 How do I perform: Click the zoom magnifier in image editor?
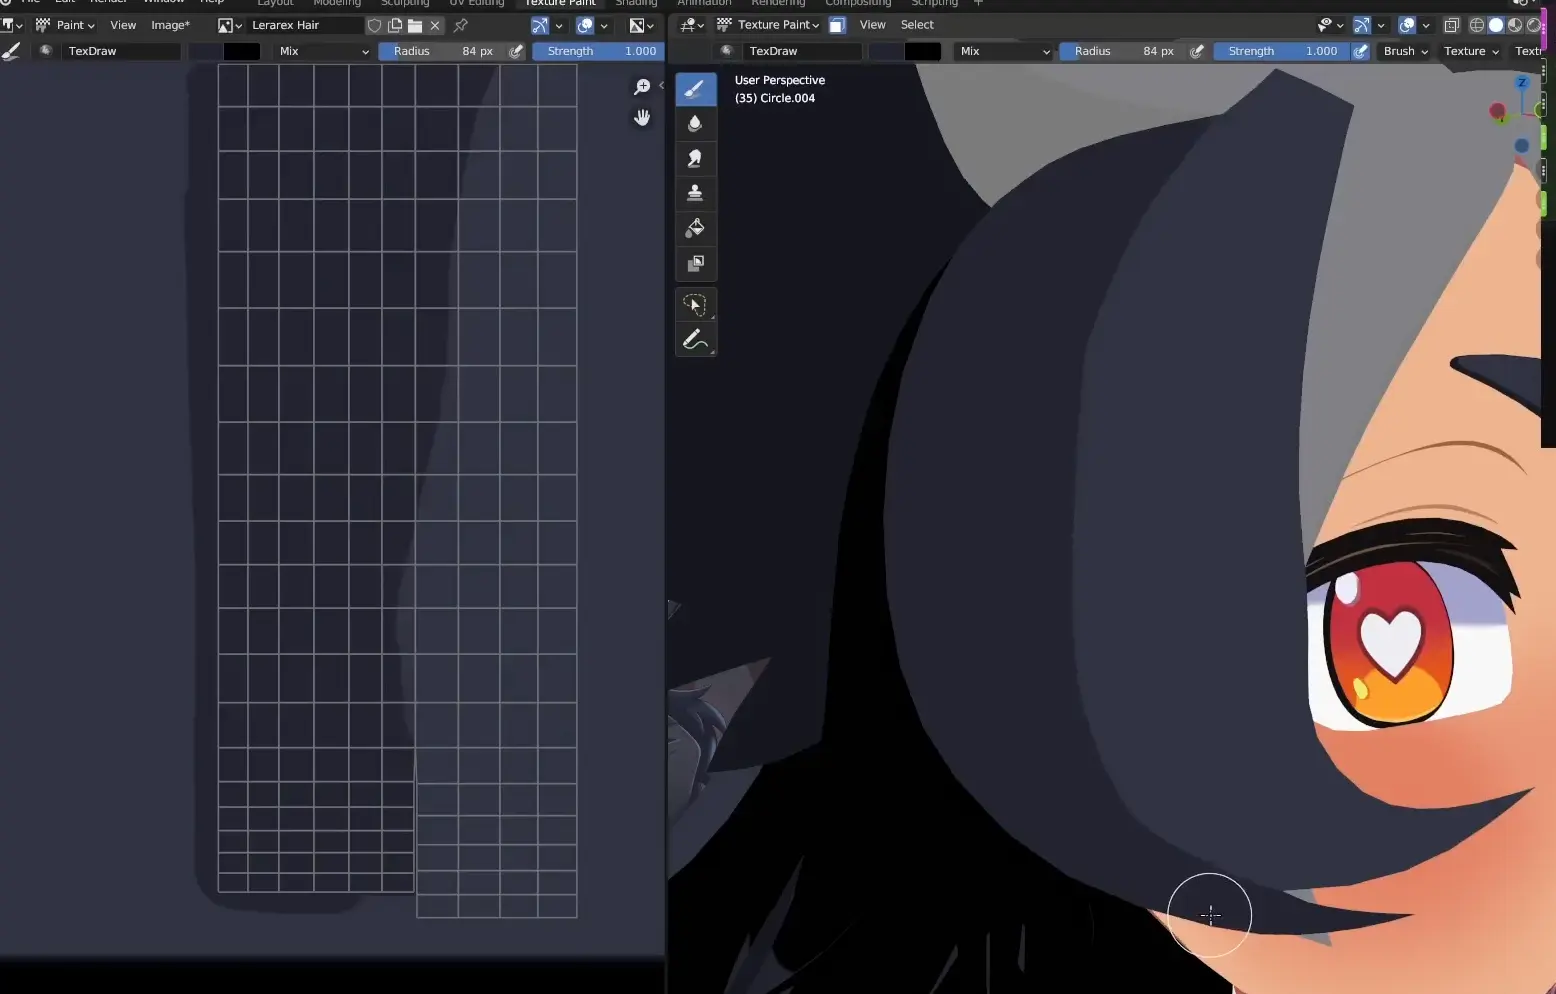click(x=642, y=87)
